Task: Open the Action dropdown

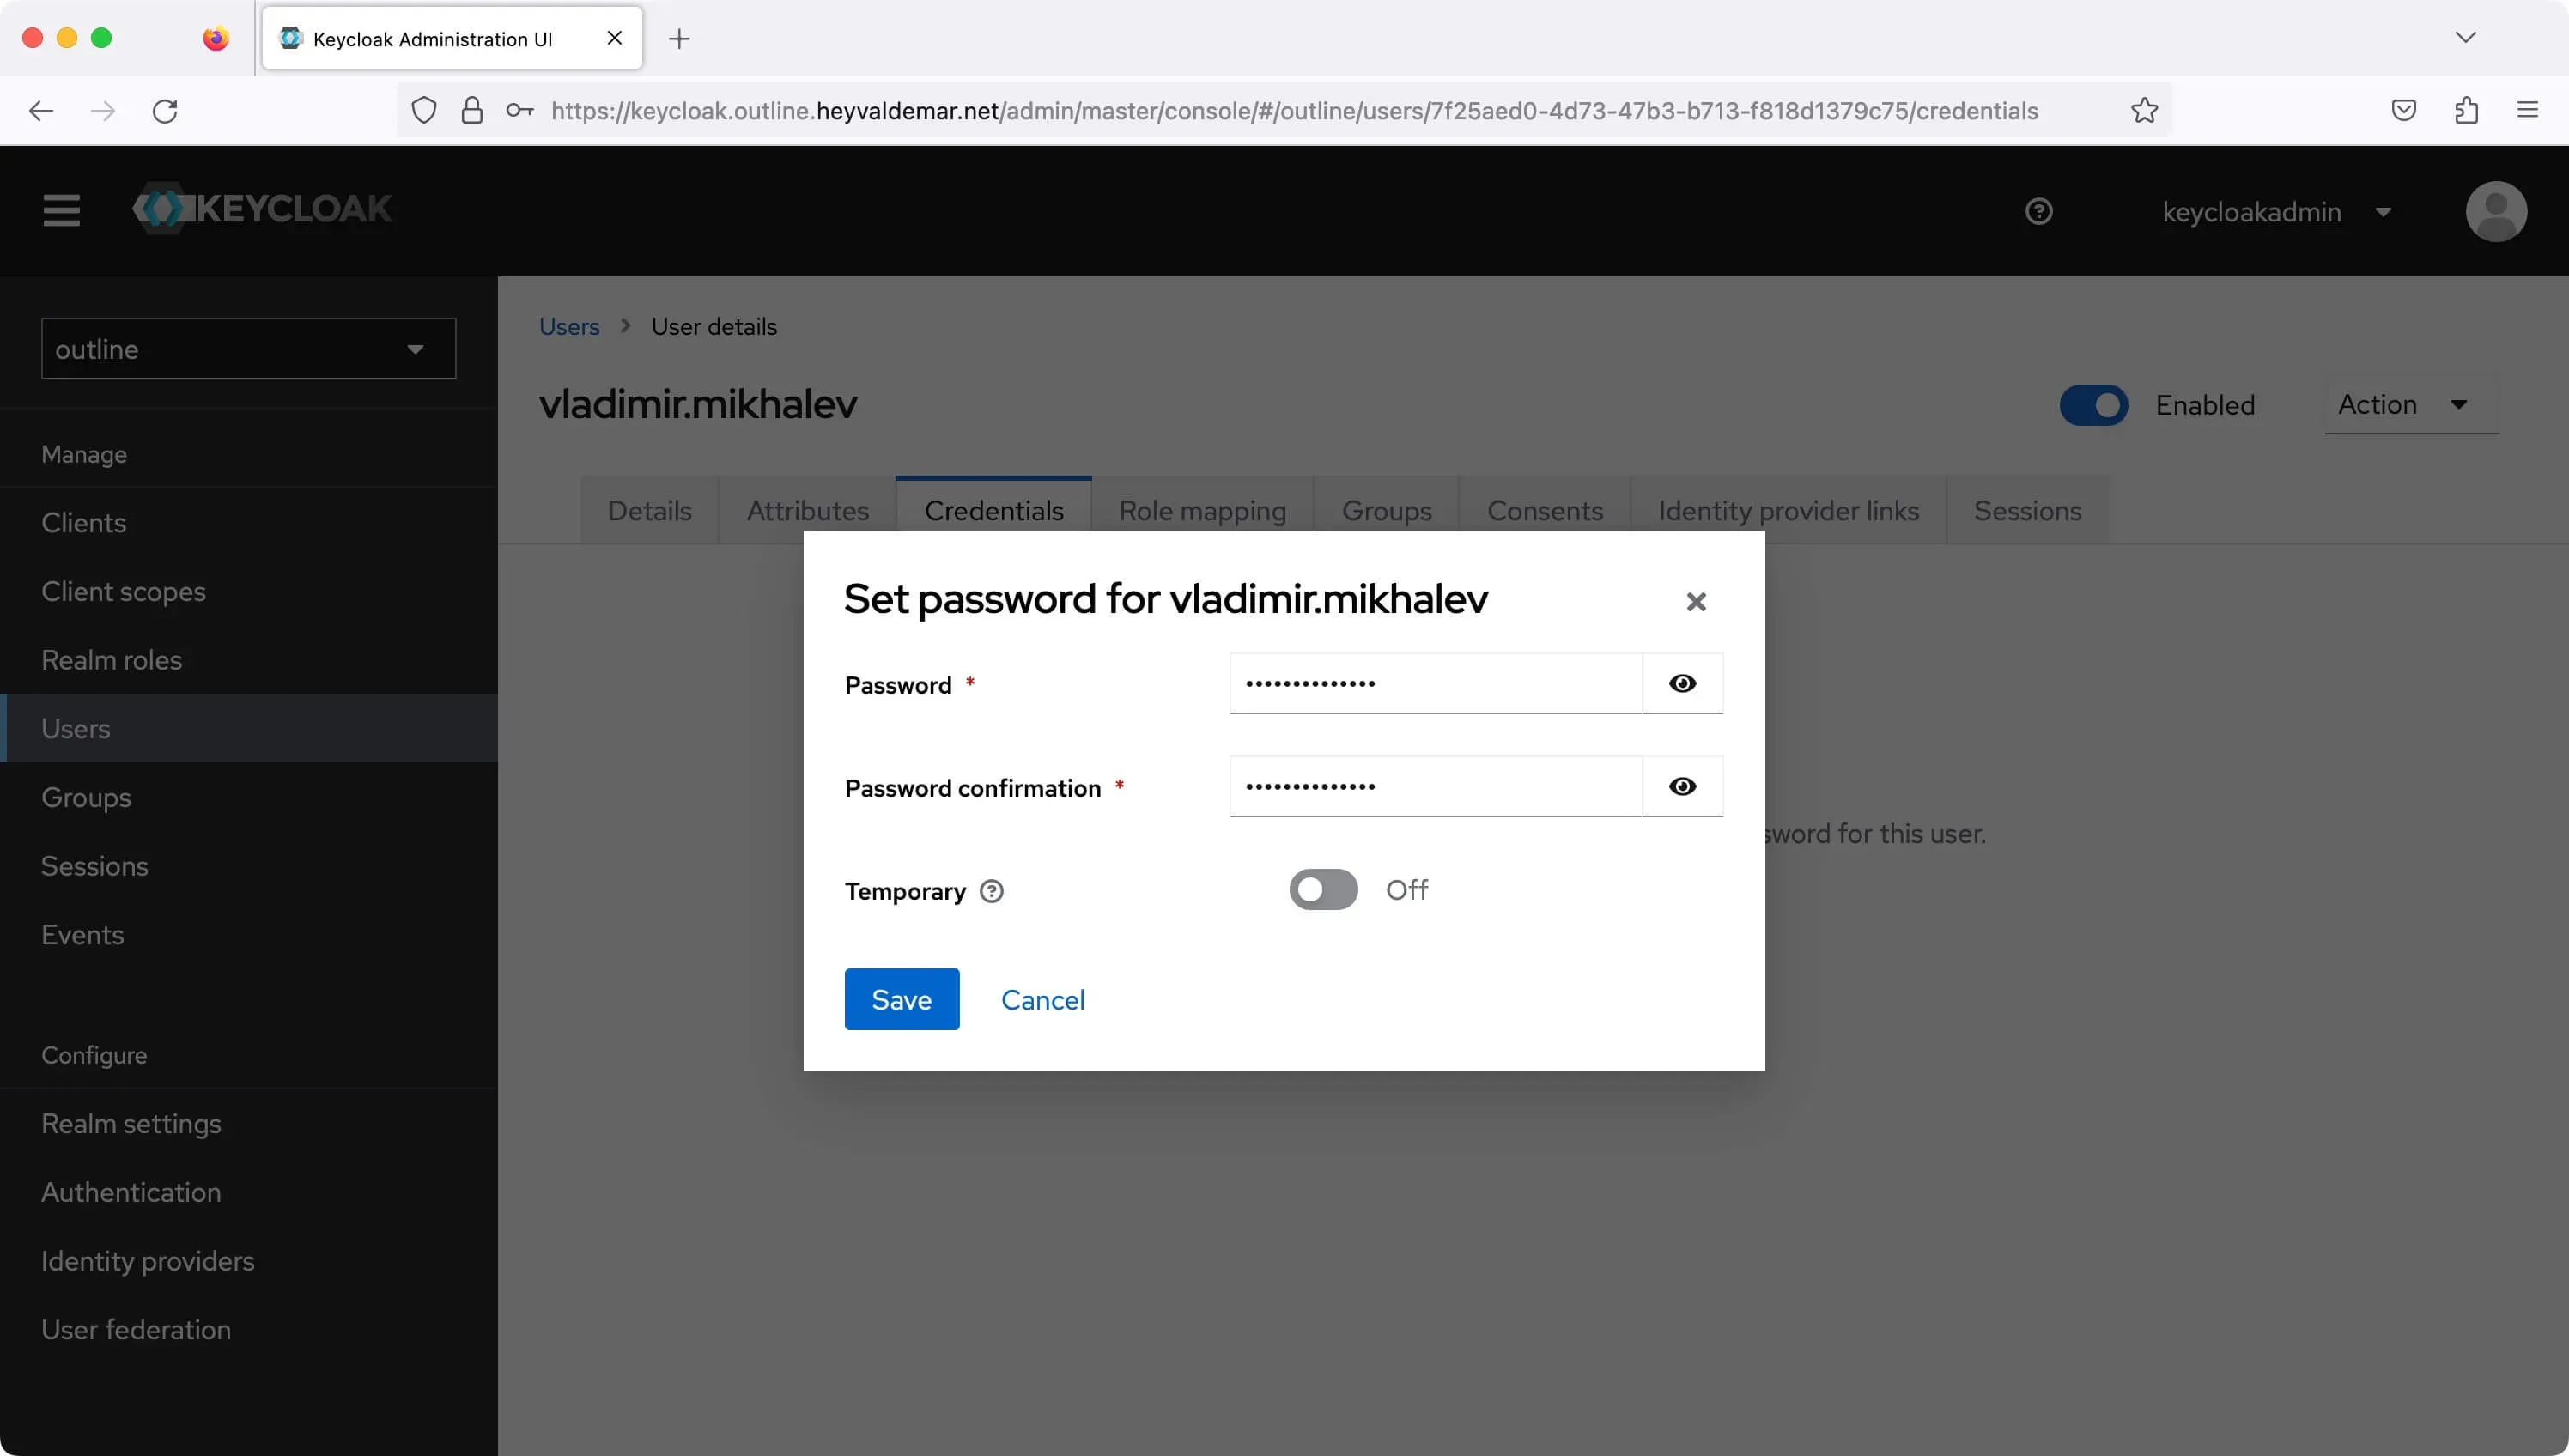Action: click(x=2411, y=405)
